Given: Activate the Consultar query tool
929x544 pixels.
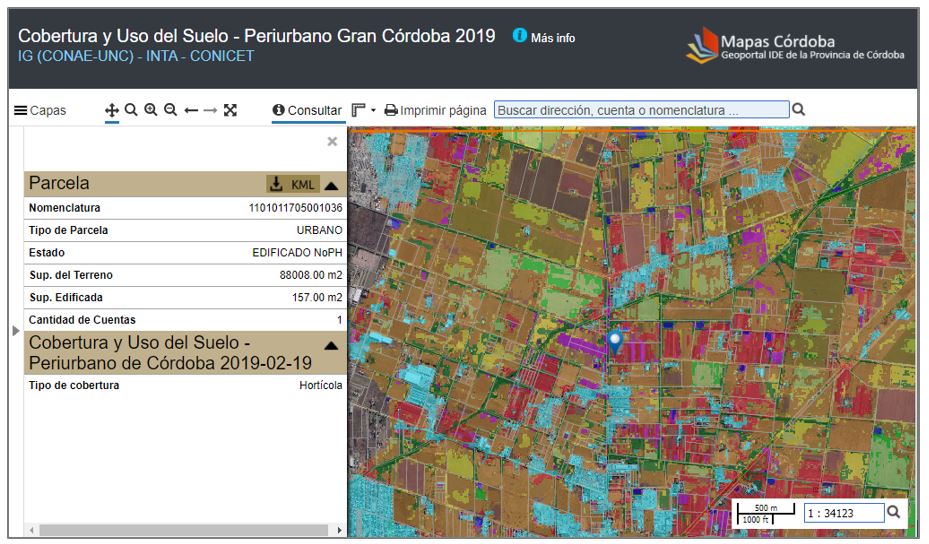Looking at the screenshot, I should (307, 110).
